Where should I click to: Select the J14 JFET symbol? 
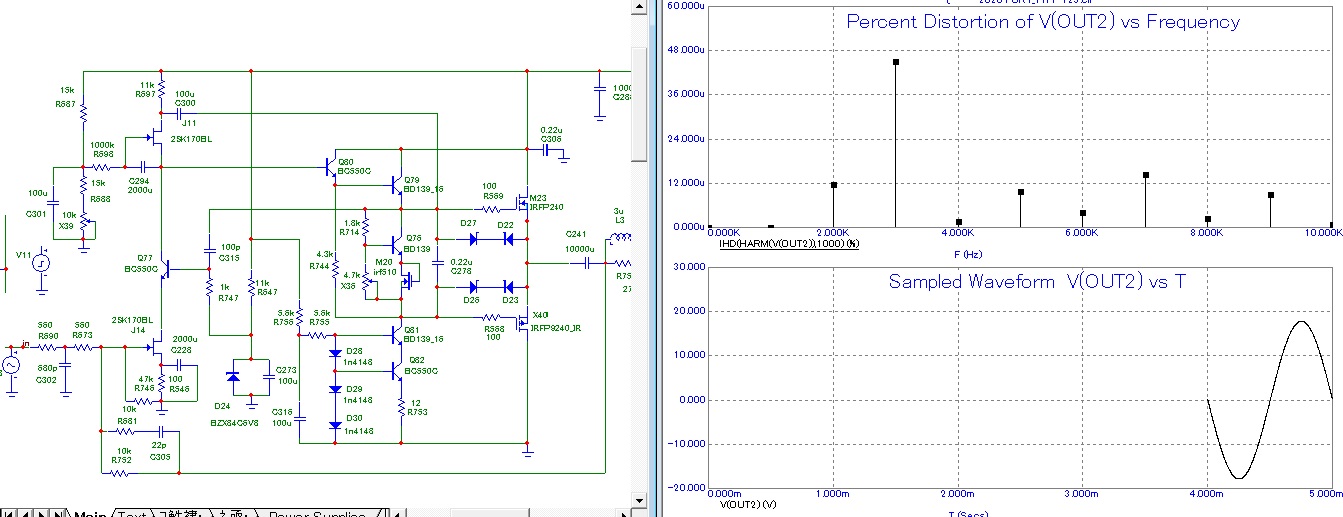tap(156, 348)
